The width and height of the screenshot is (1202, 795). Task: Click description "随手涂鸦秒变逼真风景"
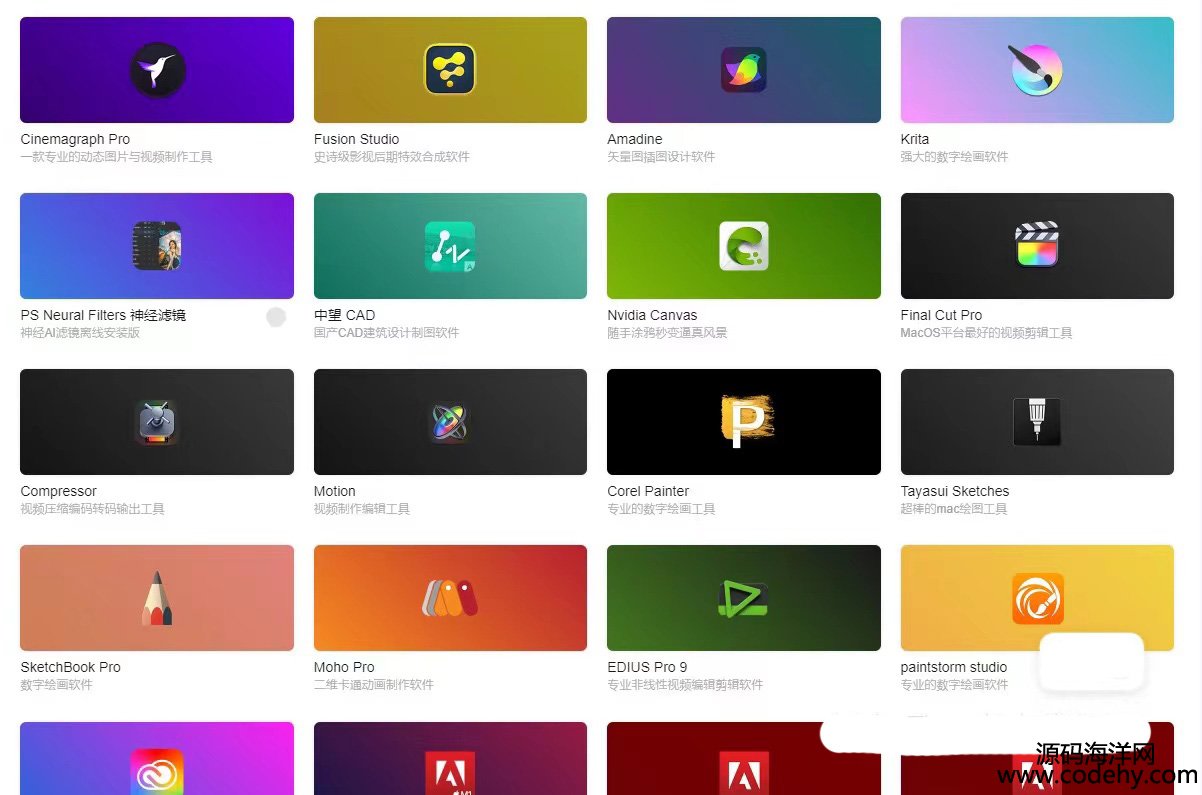[x=667, y=333]
